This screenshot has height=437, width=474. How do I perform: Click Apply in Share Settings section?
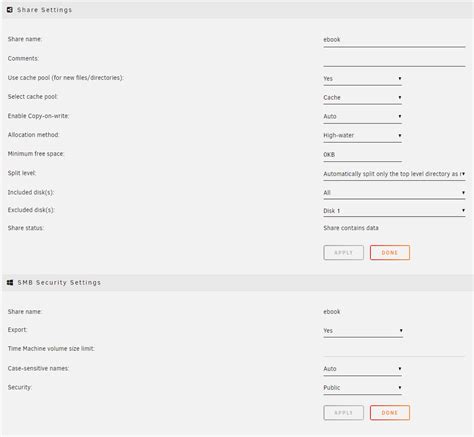pos(343,253)
